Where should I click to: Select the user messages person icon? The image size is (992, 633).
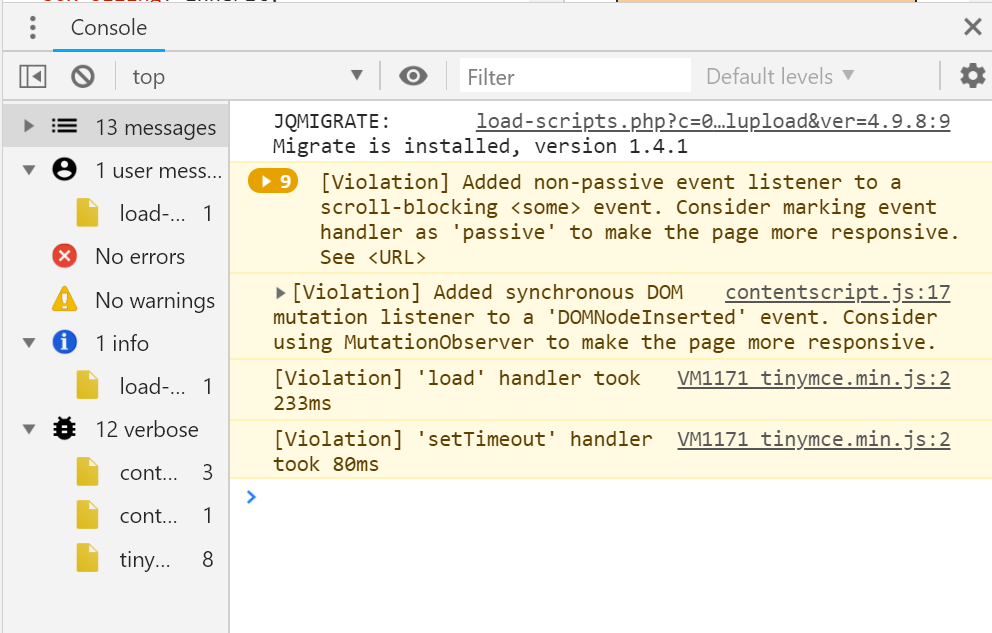[65, 169]
